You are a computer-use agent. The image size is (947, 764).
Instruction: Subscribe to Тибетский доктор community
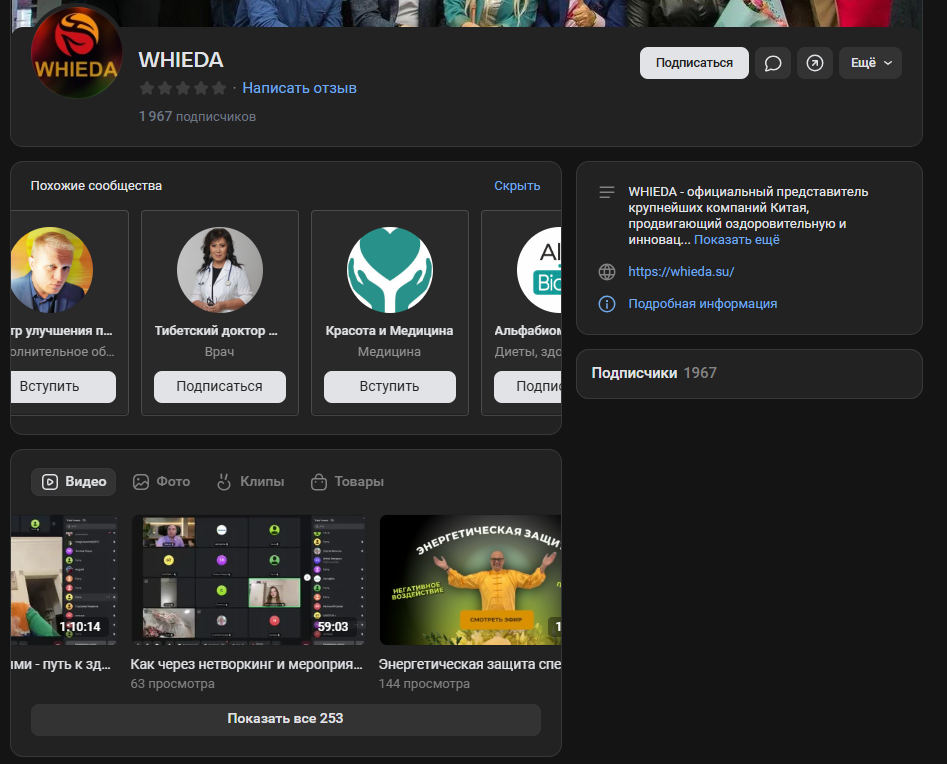coord(220,387)
